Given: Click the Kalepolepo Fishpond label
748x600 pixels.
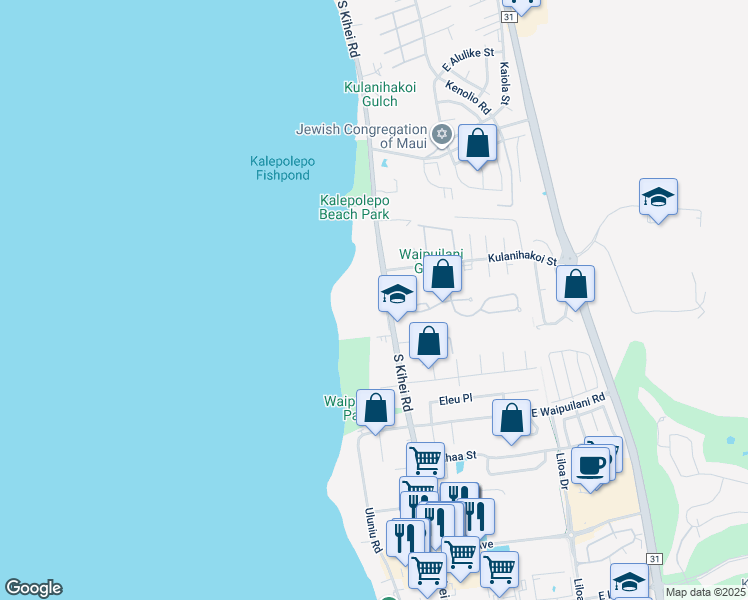Looking at the screenshot, I should click(282, 168).
